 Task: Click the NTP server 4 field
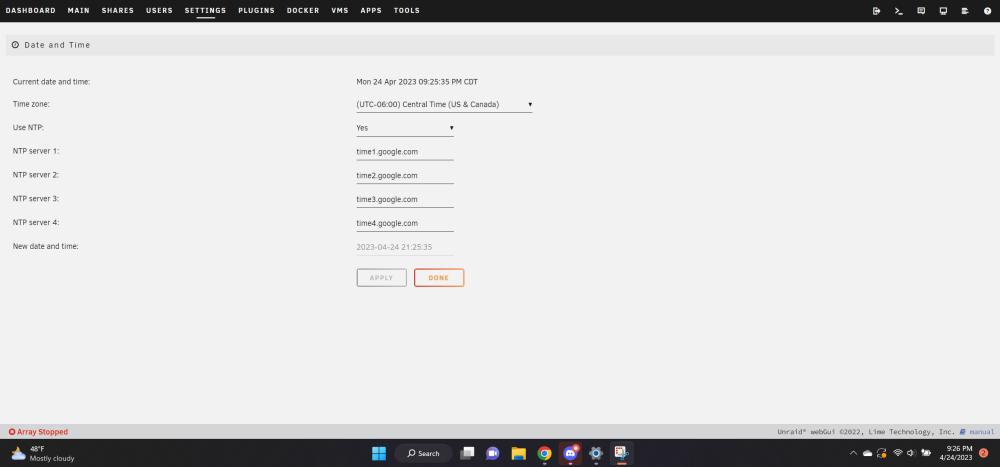pyautogui.click(x=405, y=224)
